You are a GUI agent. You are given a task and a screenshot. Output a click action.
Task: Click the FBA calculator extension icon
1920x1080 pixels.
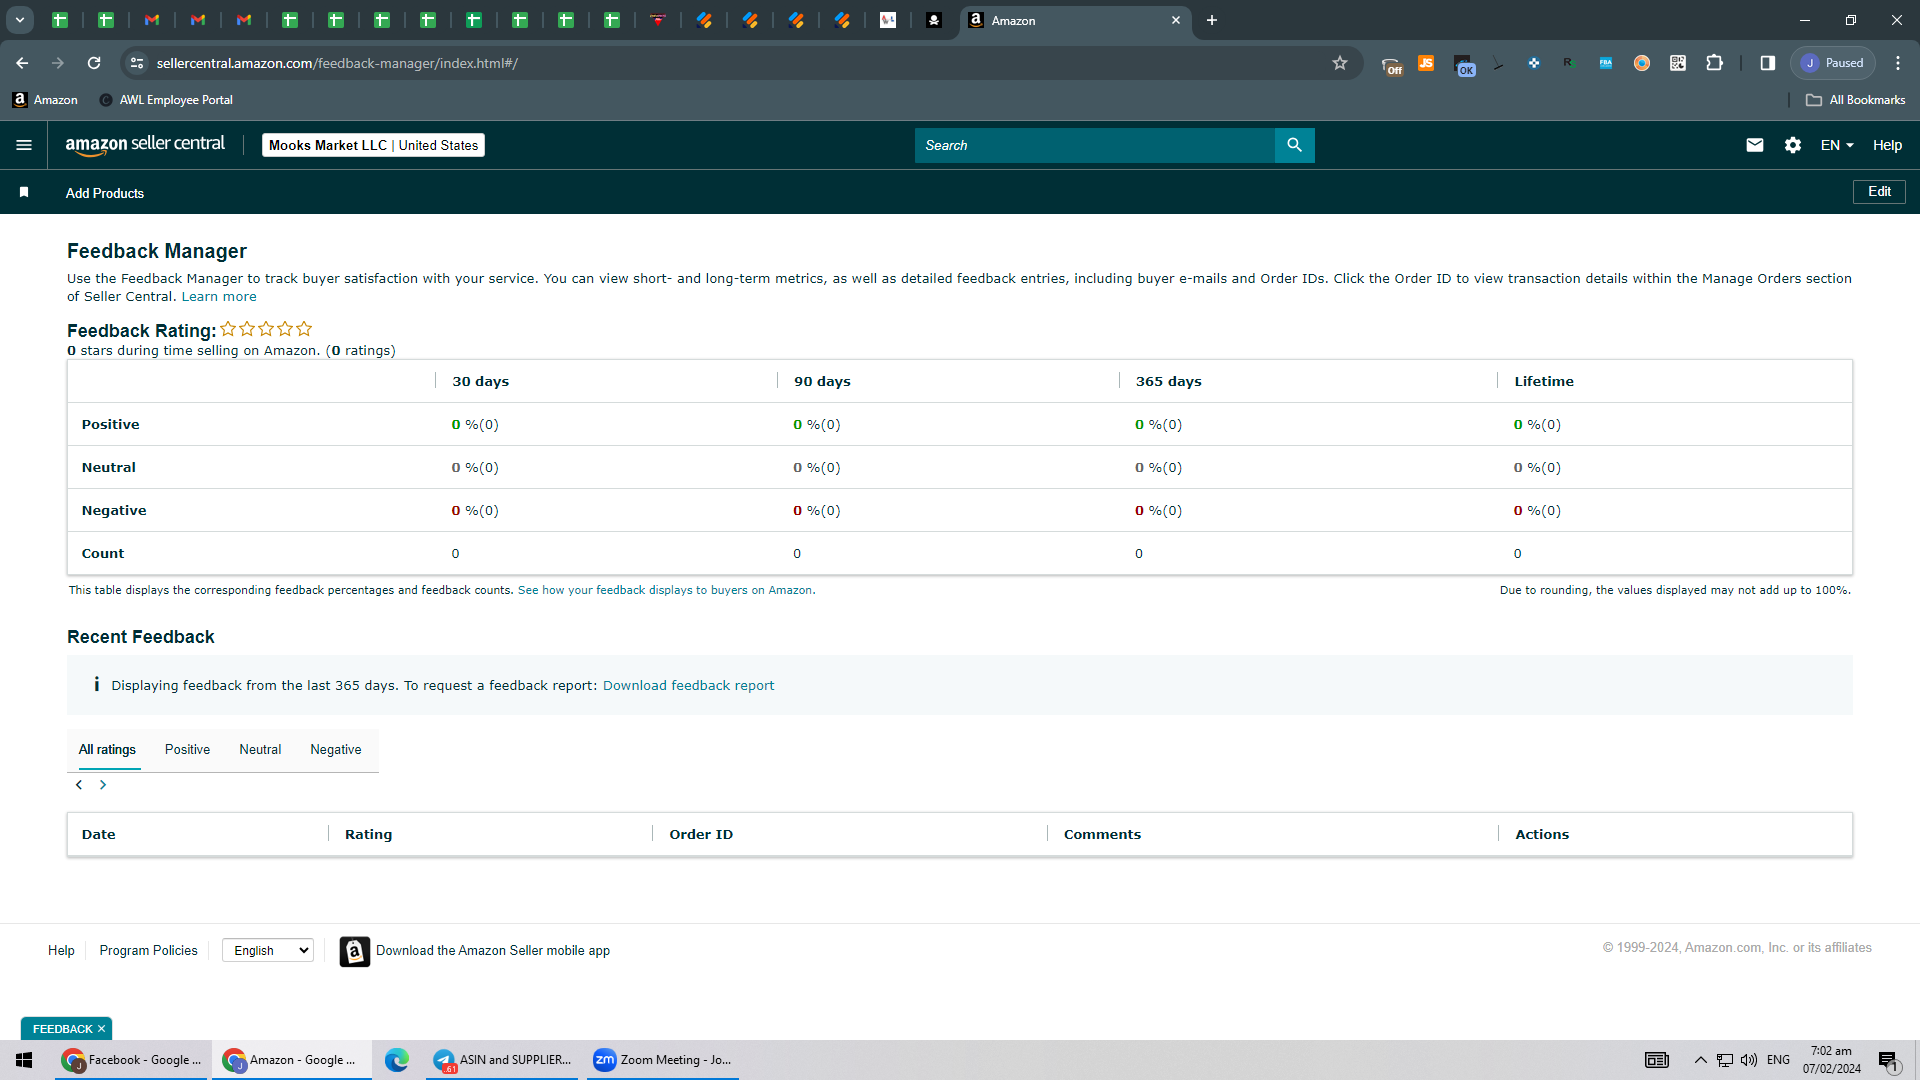coord(1605,63)
